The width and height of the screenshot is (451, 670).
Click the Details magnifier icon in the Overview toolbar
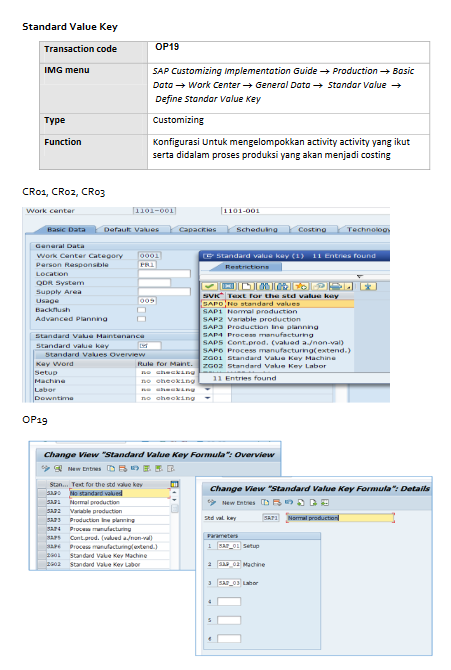(58, 468)
